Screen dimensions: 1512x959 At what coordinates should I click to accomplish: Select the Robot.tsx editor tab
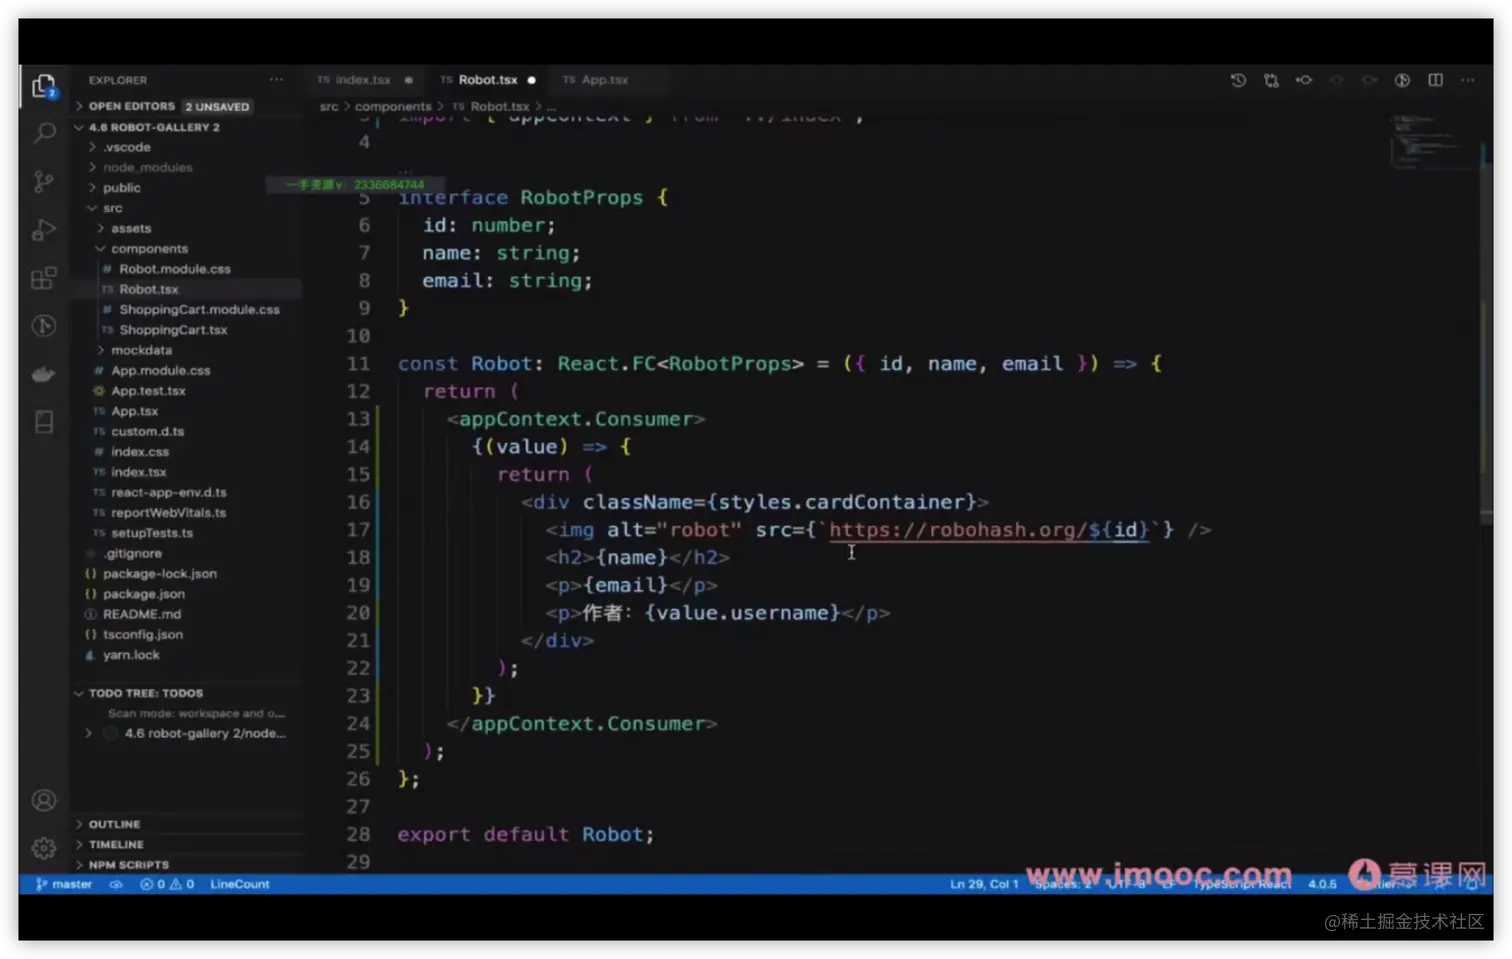click(x=488, y=80)
